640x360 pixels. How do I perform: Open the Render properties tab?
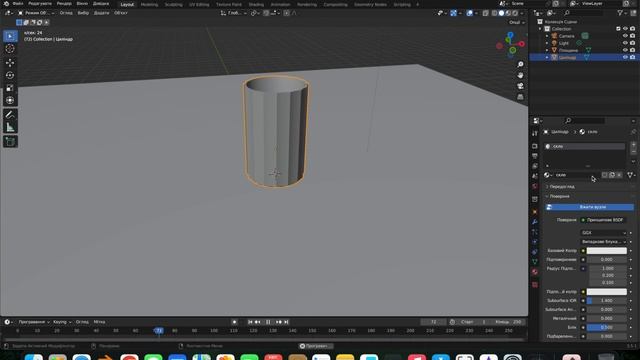[x=535, y=146]
